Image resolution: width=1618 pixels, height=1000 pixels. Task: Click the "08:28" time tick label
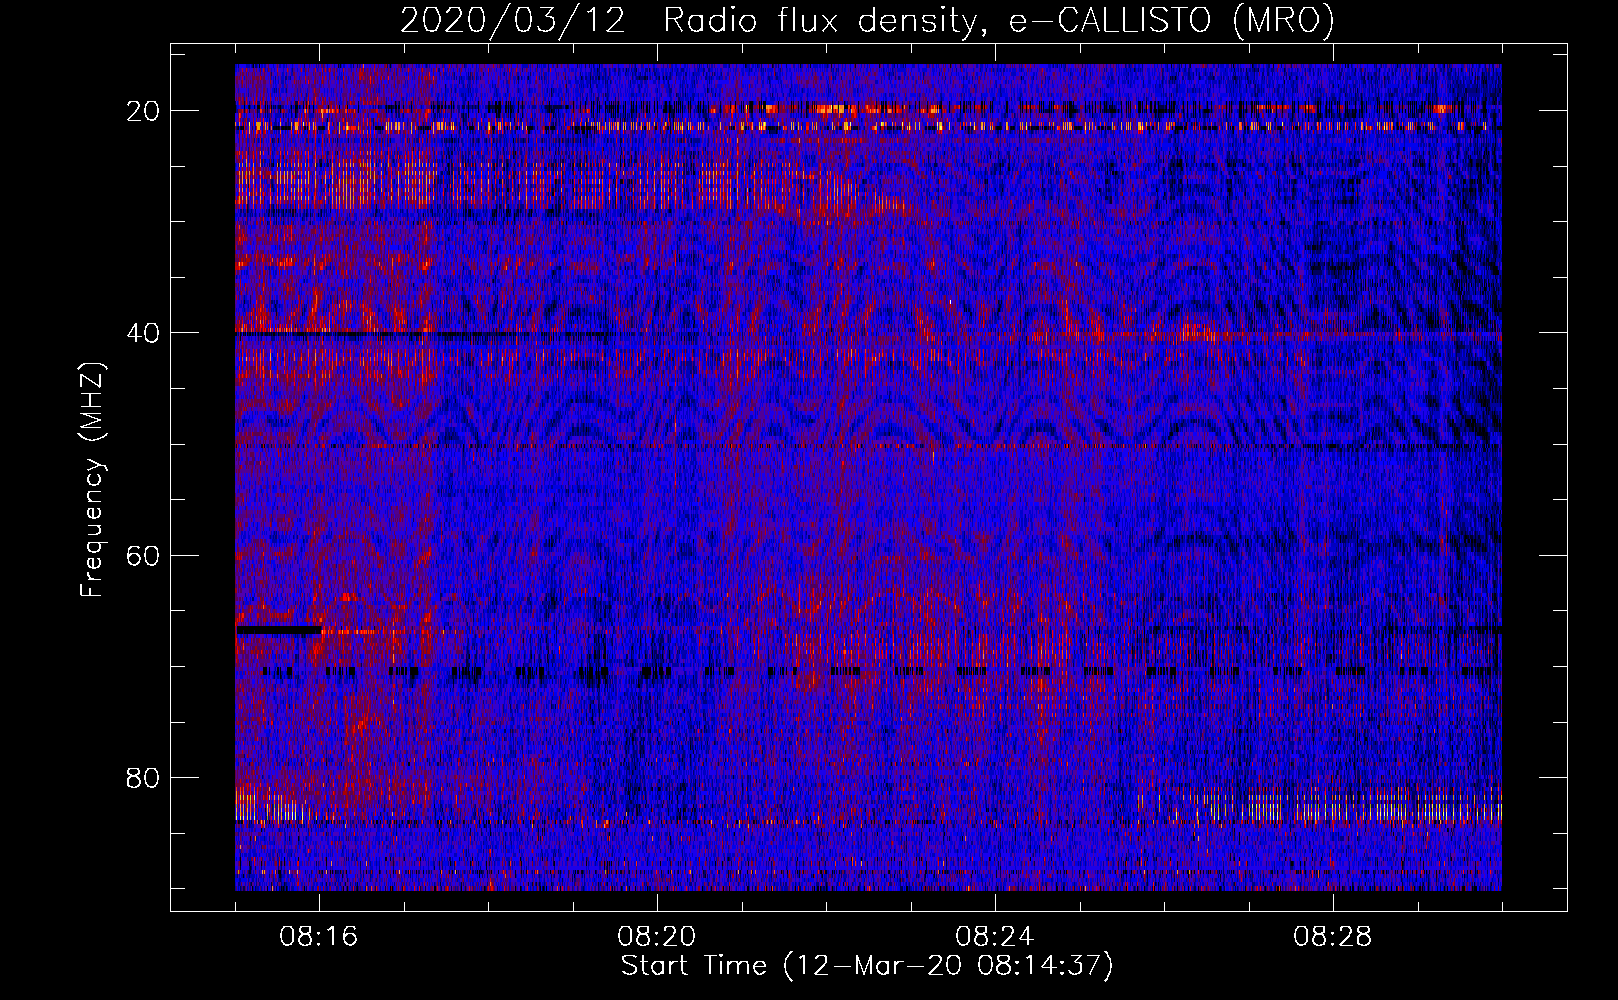pyautogui.click(x=1333, y=937)
